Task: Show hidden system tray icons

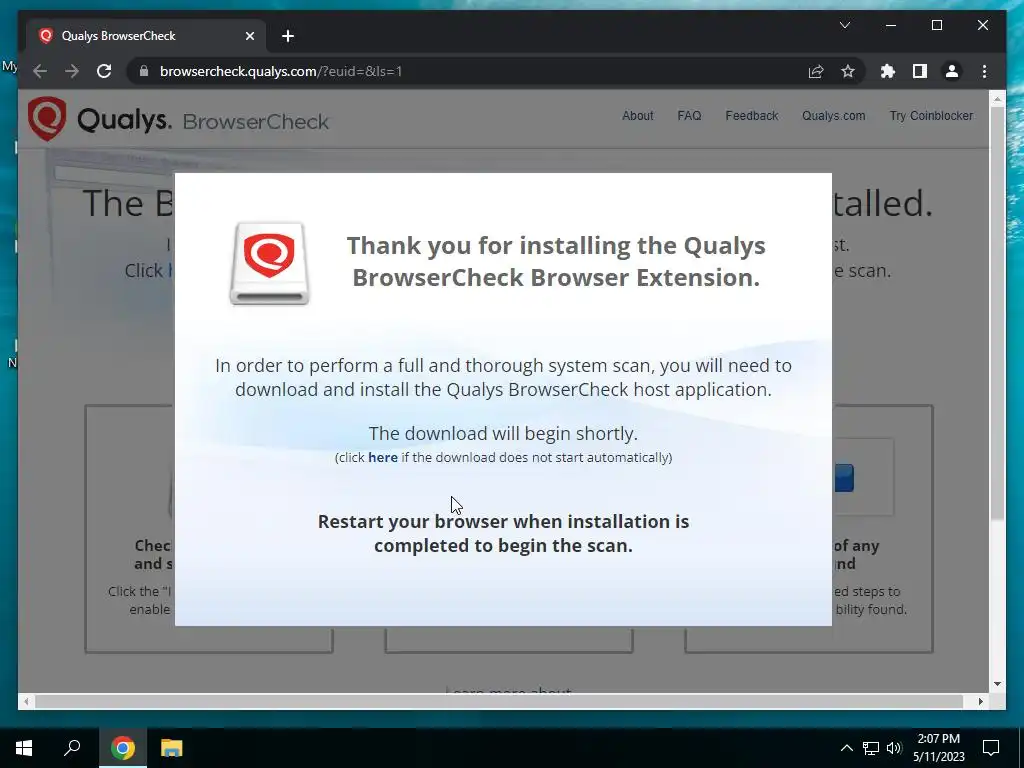Action: [x=846, y=748]
